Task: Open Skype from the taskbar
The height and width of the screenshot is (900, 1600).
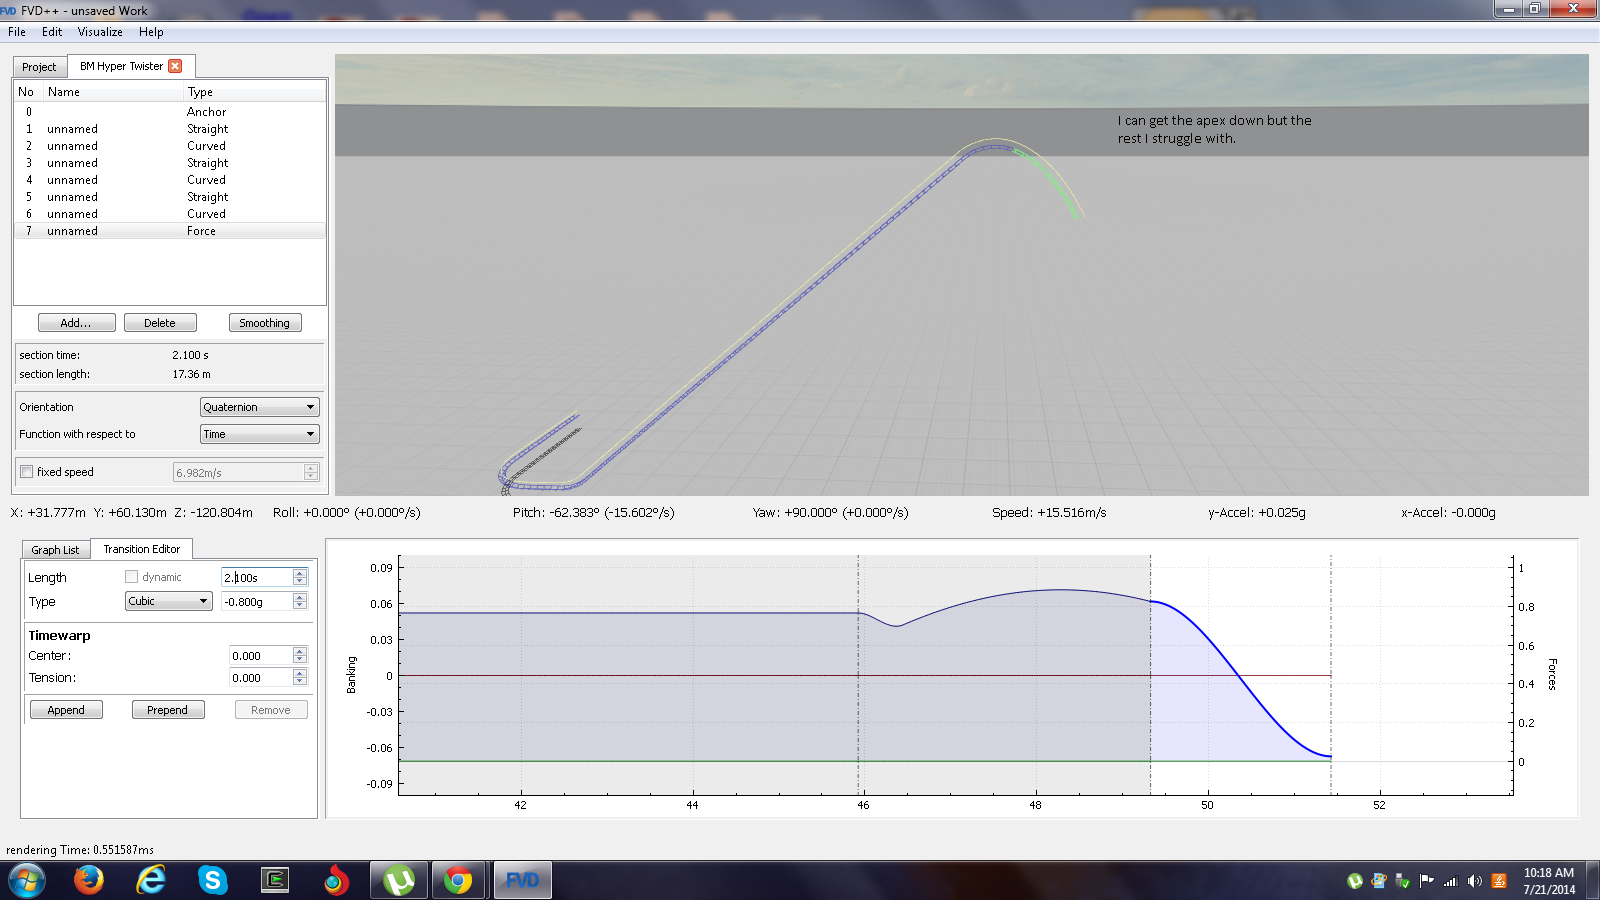Action: click(x=212, y=880)
